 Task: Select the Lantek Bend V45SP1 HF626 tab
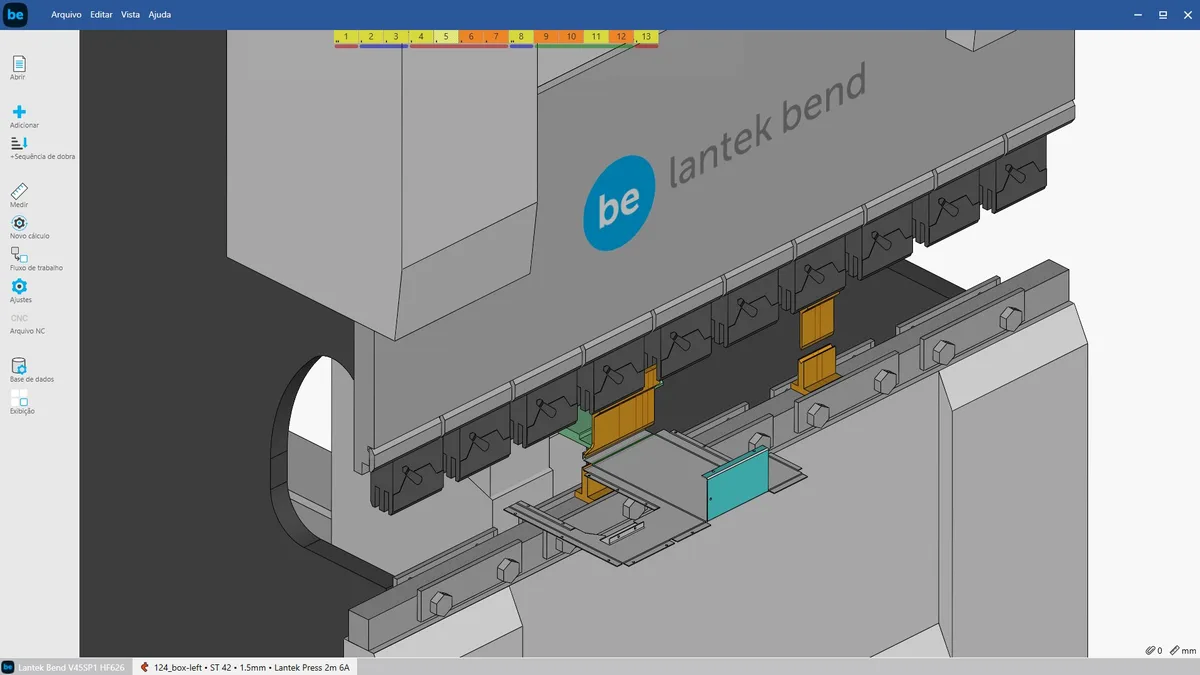[x=65, y=667]
